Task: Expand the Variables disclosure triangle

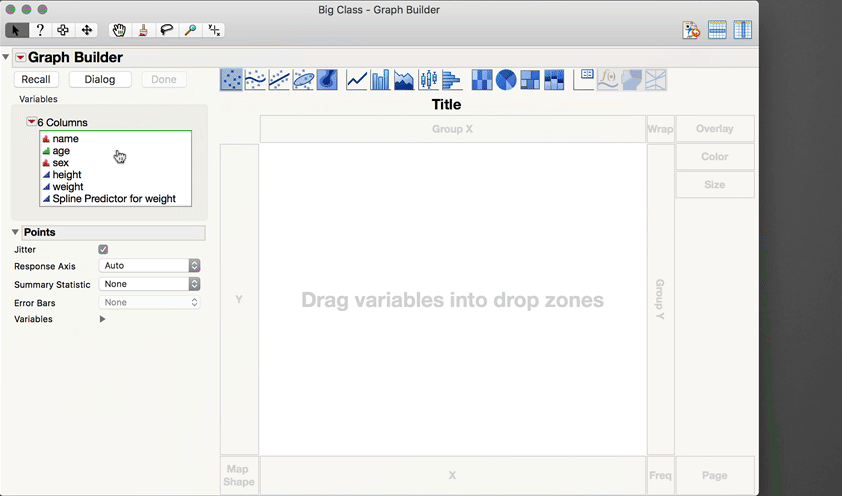Action: click(x=102, y=319)
